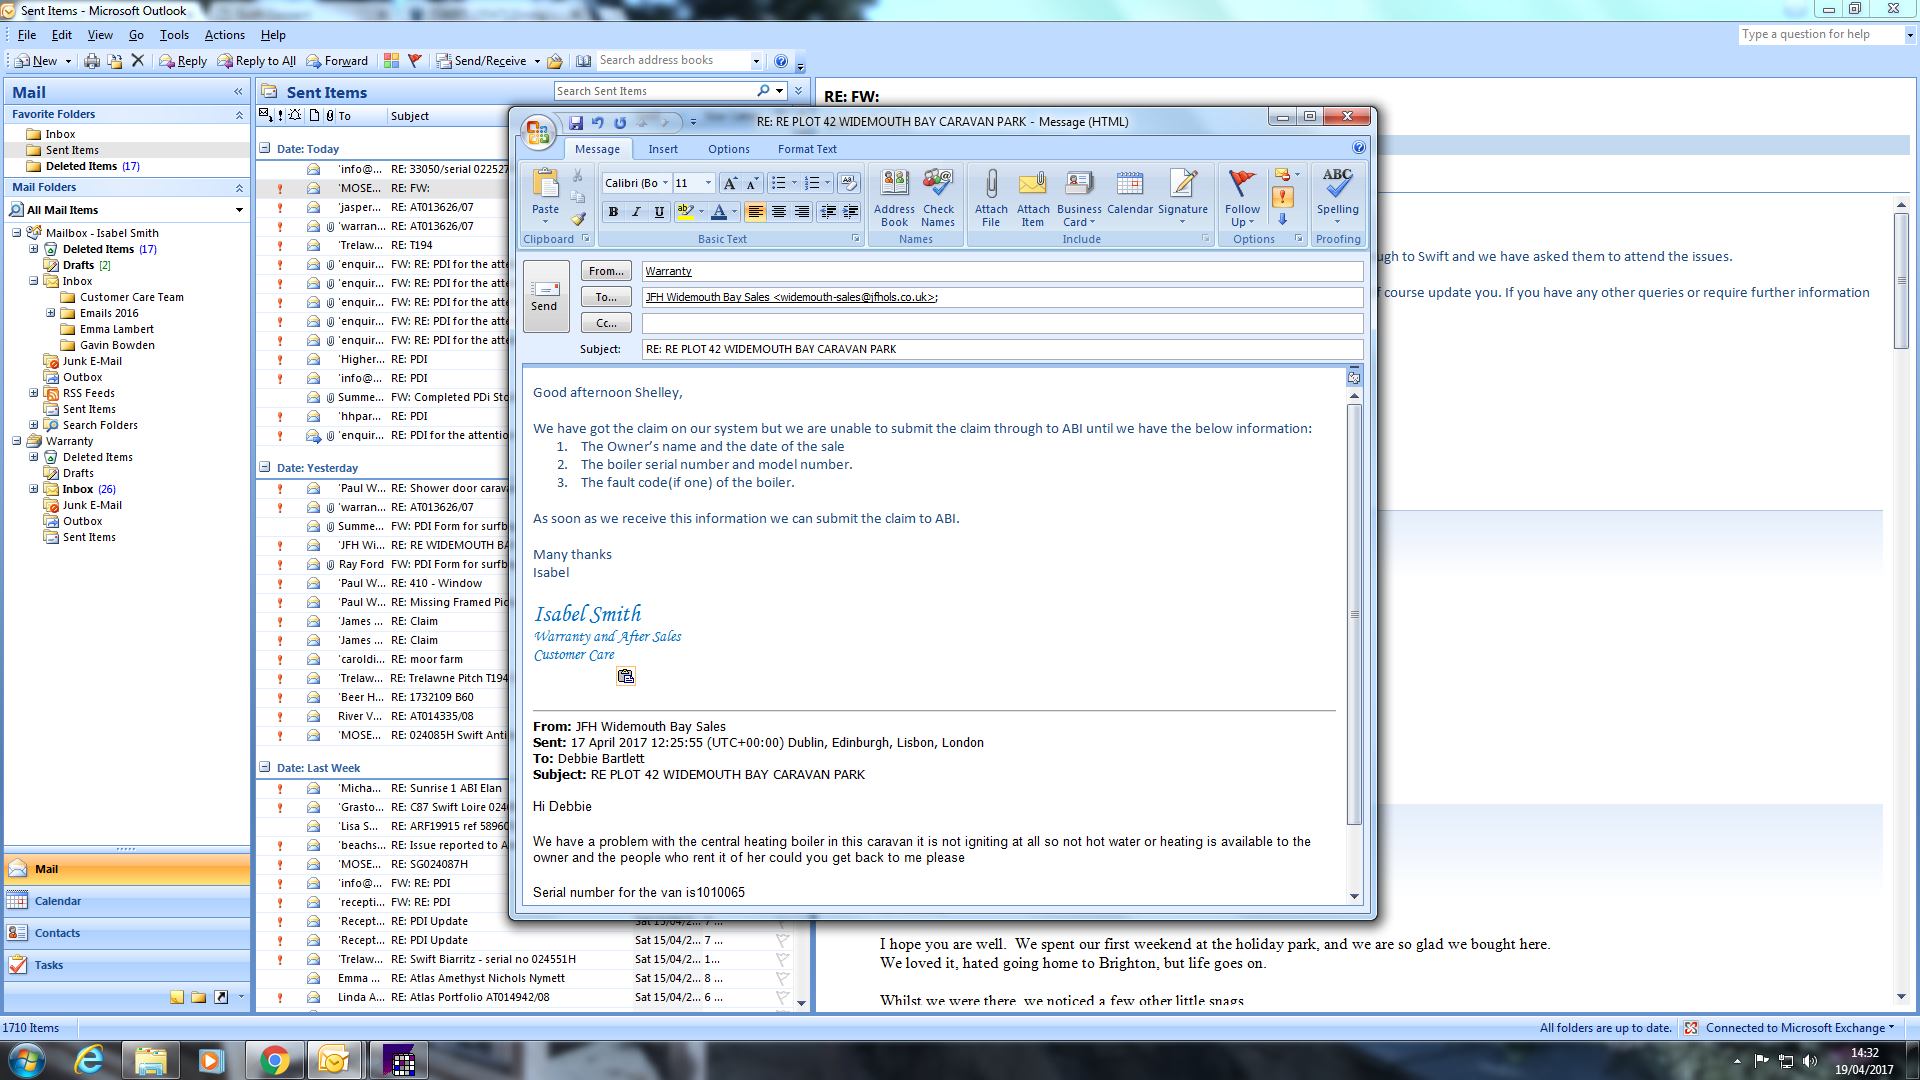Image resolution: width=1920 pixels, height=1080 pixels.
Task: Open the Actions menu
Action: 224,35
